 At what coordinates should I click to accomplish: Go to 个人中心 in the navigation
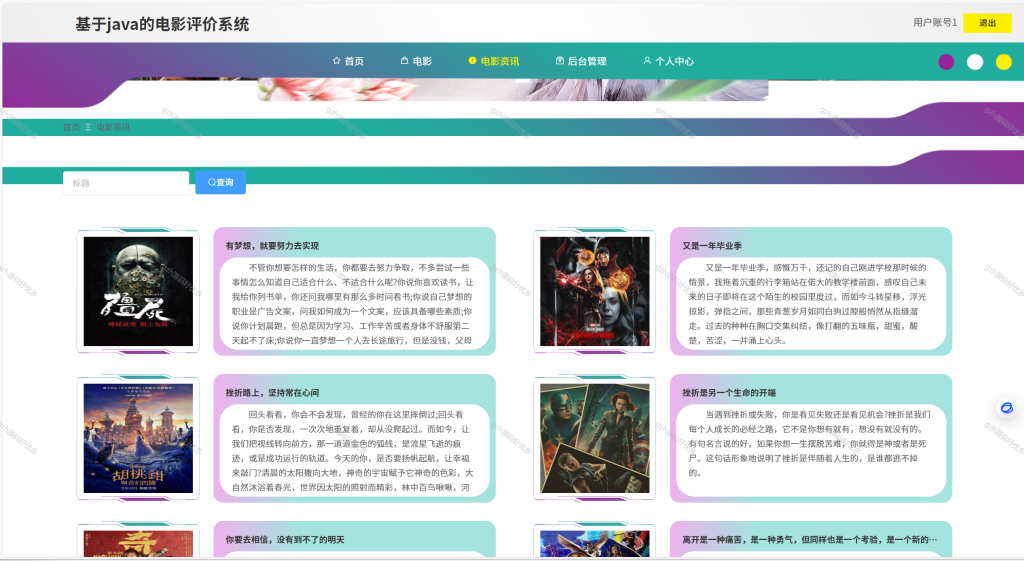point(669,61)
